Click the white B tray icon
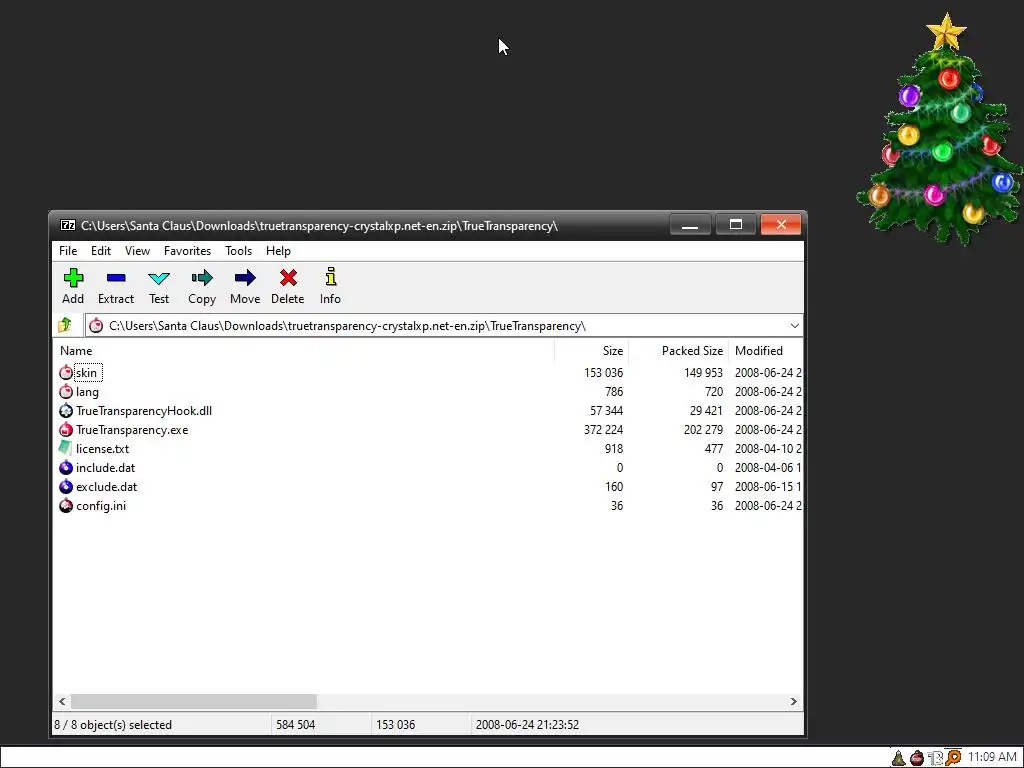The image size is (1024, 768). (x=935, y=758)
